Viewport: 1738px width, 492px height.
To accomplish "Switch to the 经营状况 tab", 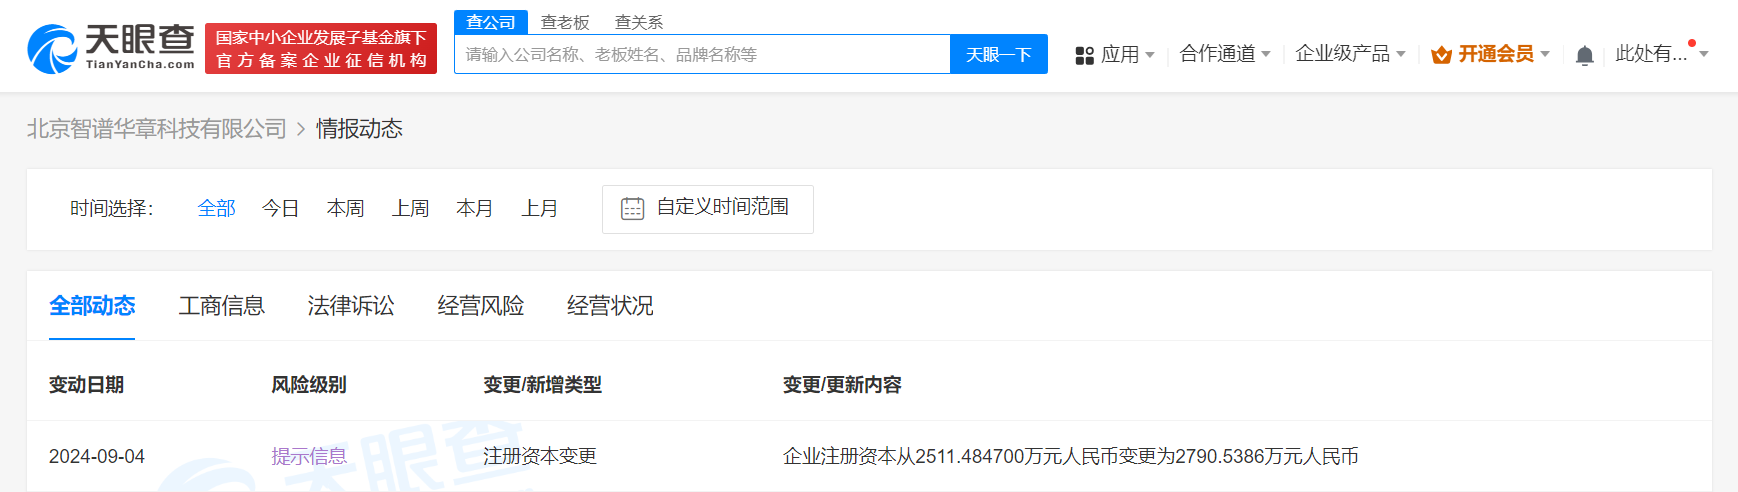I will [610, 306].
